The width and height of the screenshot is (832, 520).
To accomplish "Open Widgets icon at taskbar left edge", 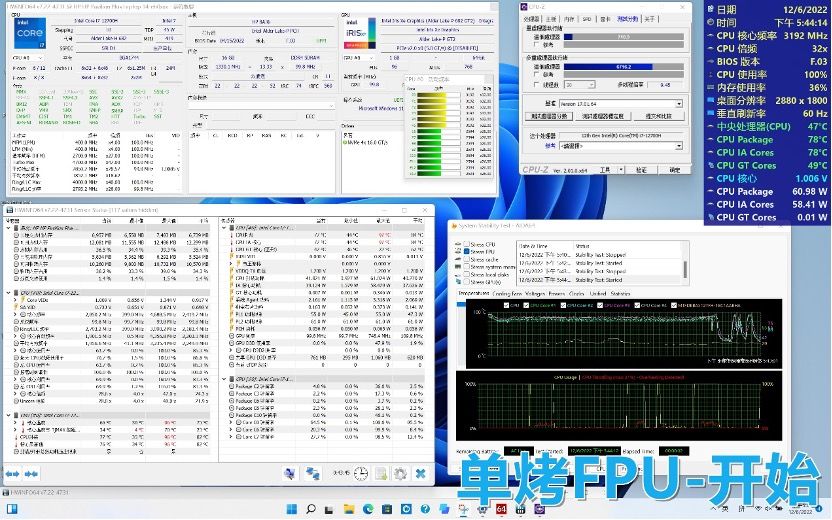I will 12,509.
